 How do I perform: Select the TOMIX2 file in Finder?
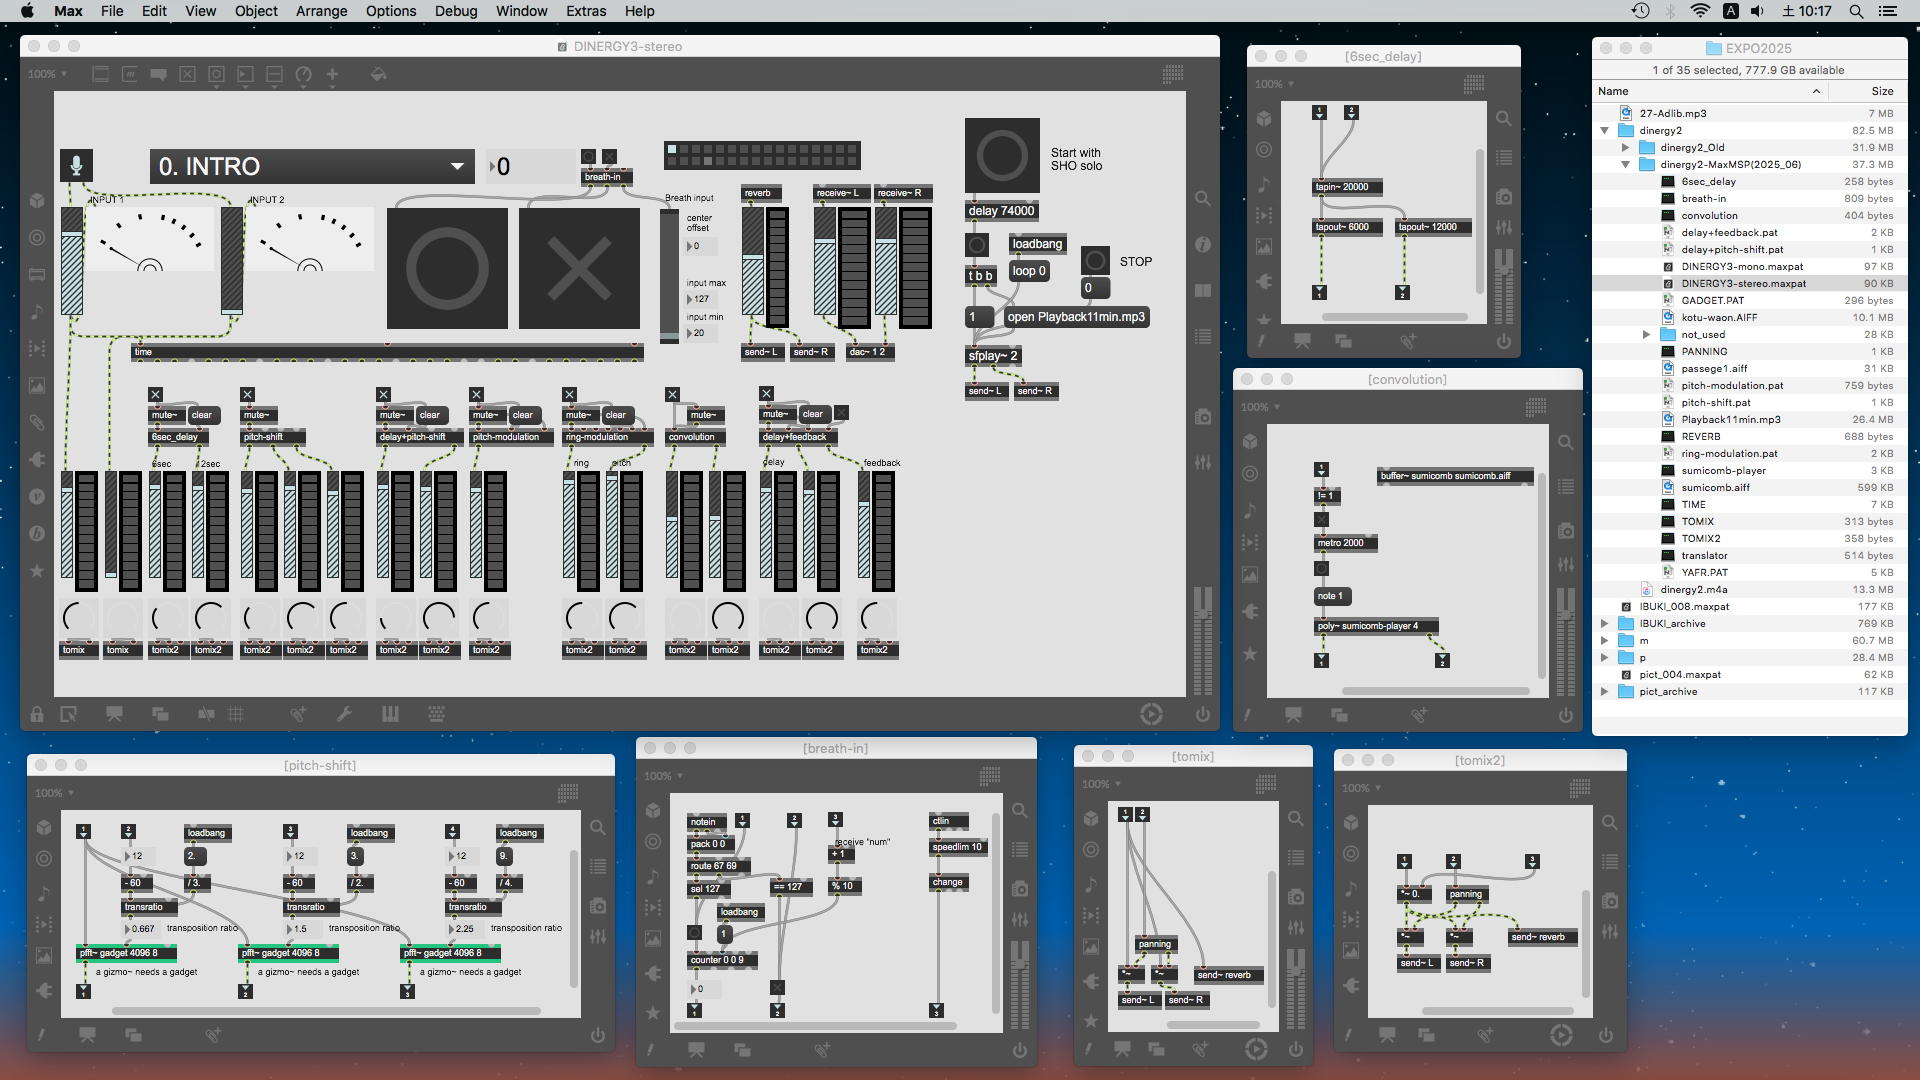[1700, 538]
